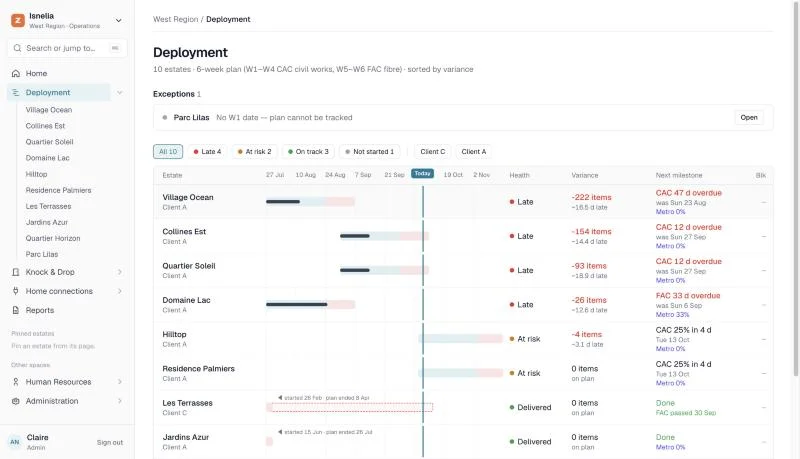Click Parc Lilas exception name
Screen dimensions: 800x459
(x=191, y=117)
